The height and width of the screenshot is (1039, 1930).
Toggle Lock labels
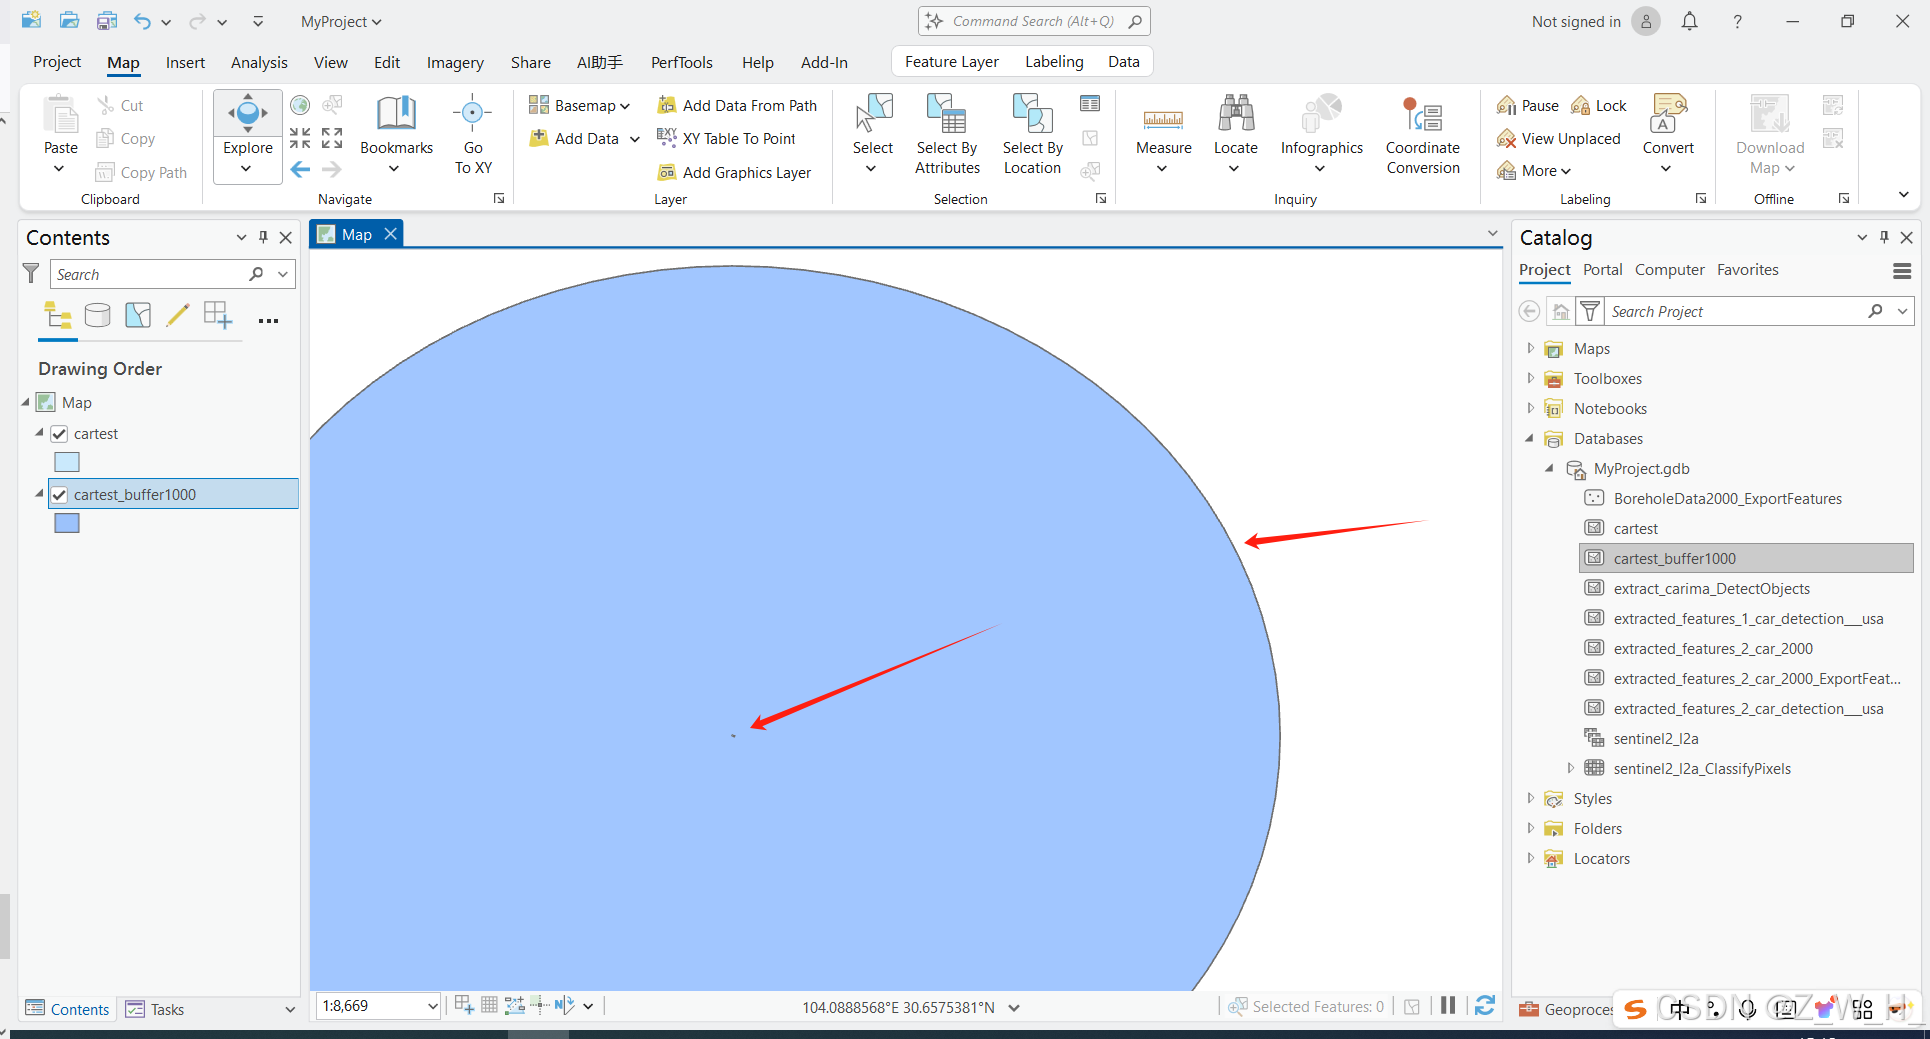[x=1598, y=105]
